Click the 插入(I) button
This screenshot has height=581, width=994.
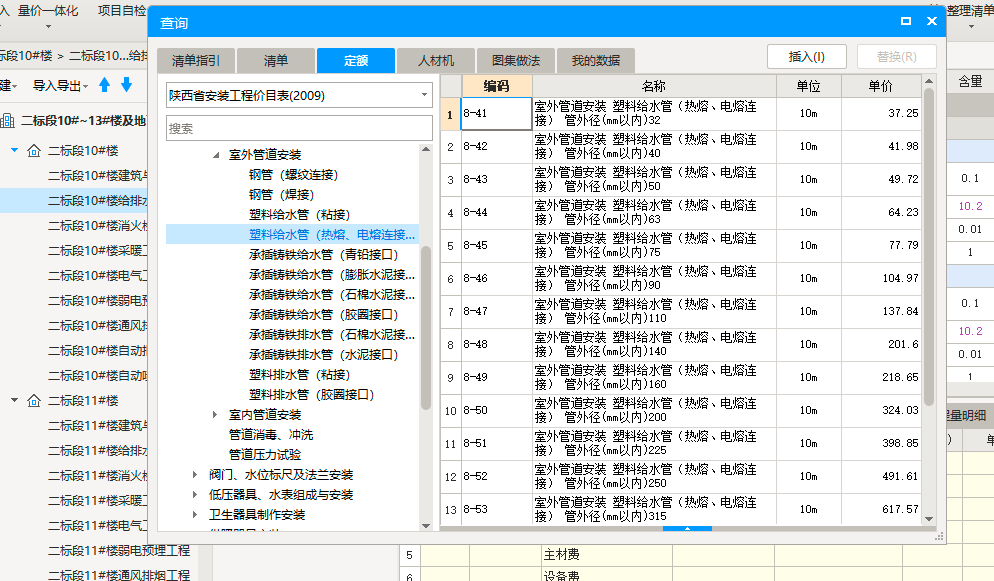[806, 56]
